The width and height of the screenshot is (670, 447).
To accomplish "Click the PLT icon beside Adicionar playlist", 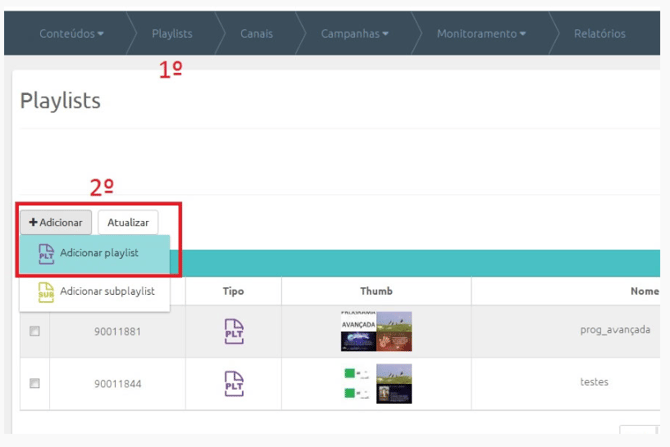I will [46, 254].
